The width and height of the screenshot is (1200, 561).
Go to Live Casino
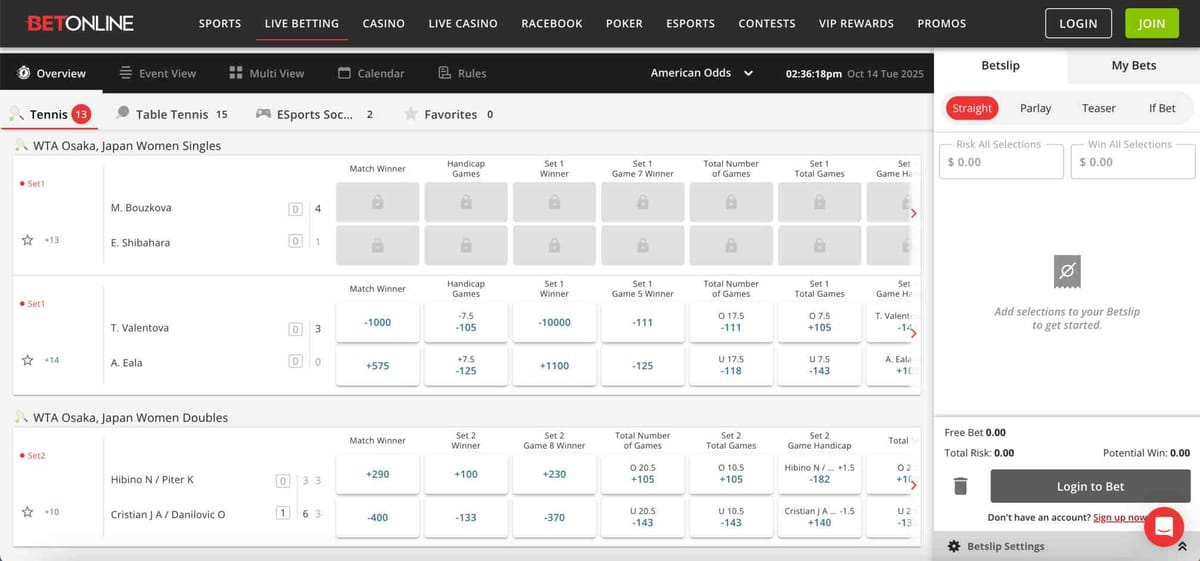point(463,23)
